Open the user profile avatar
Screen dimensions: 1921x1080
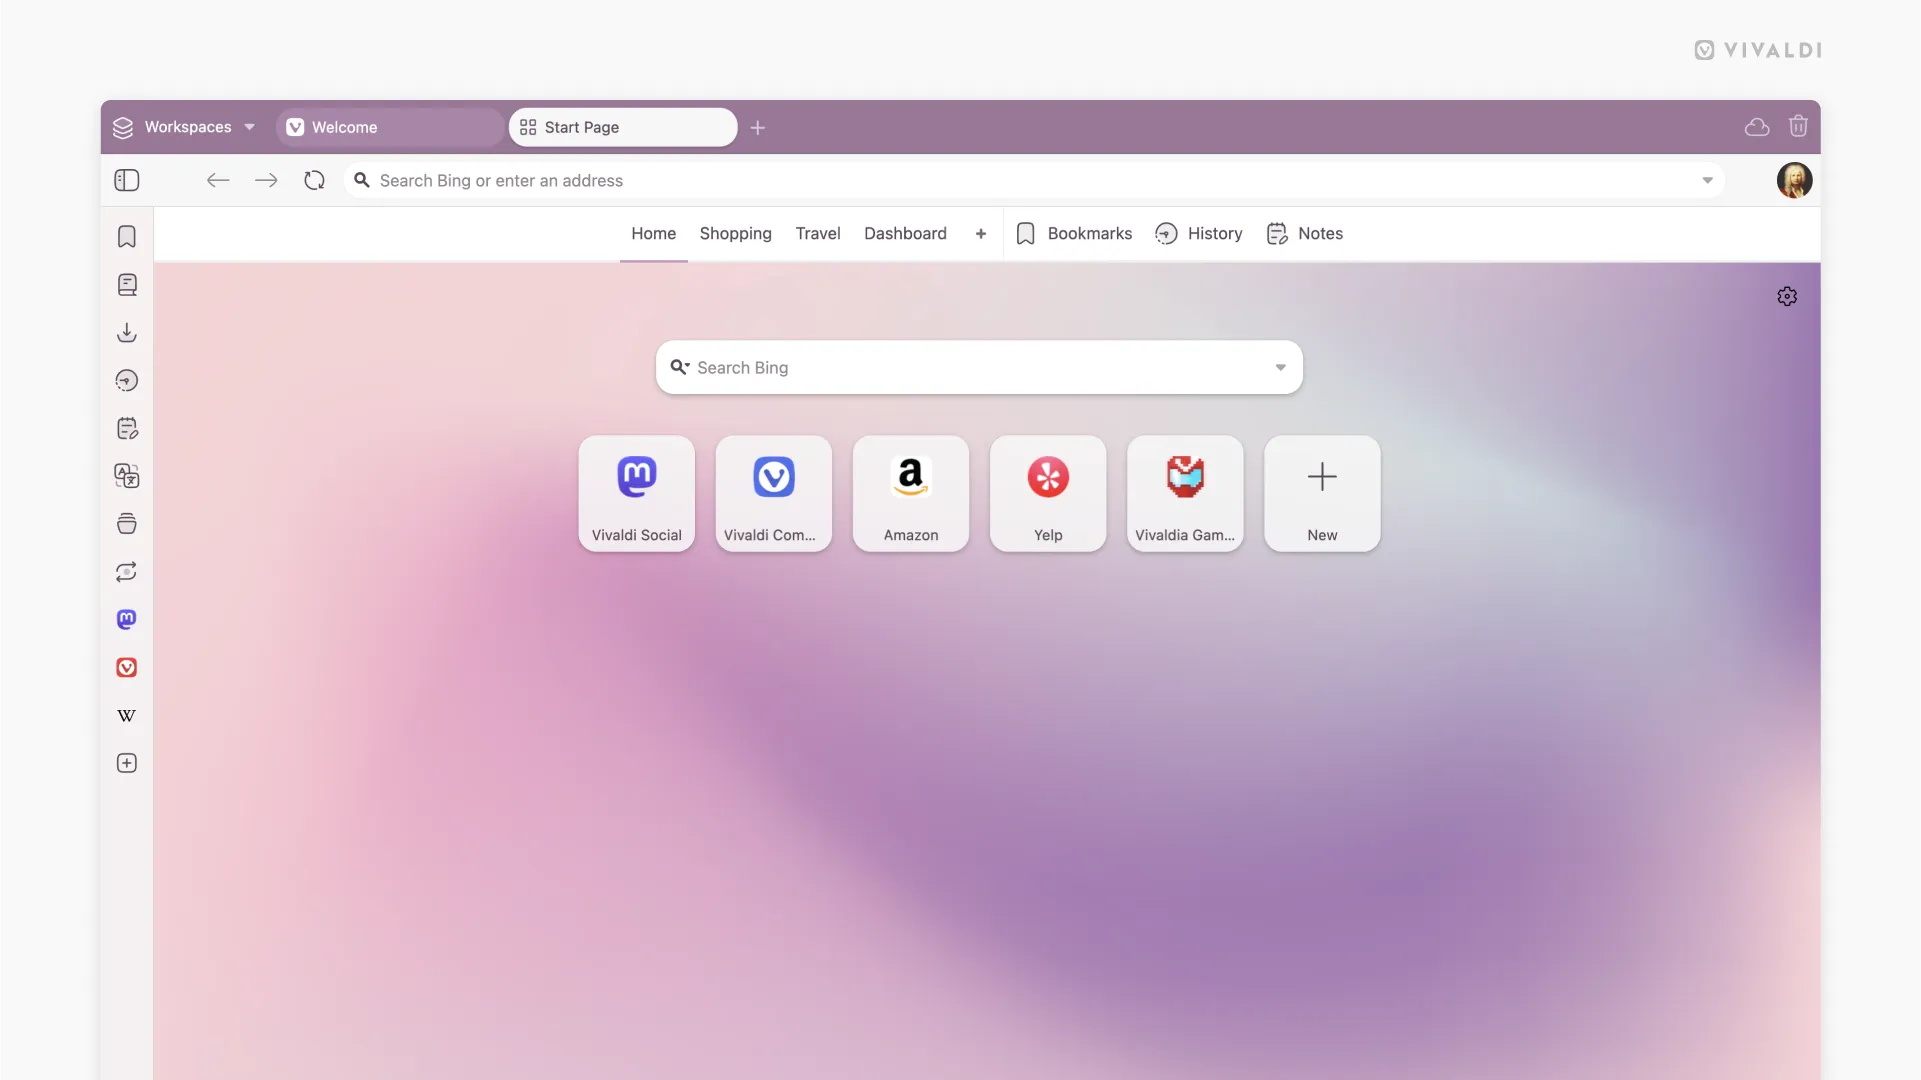coord(1794,180)
